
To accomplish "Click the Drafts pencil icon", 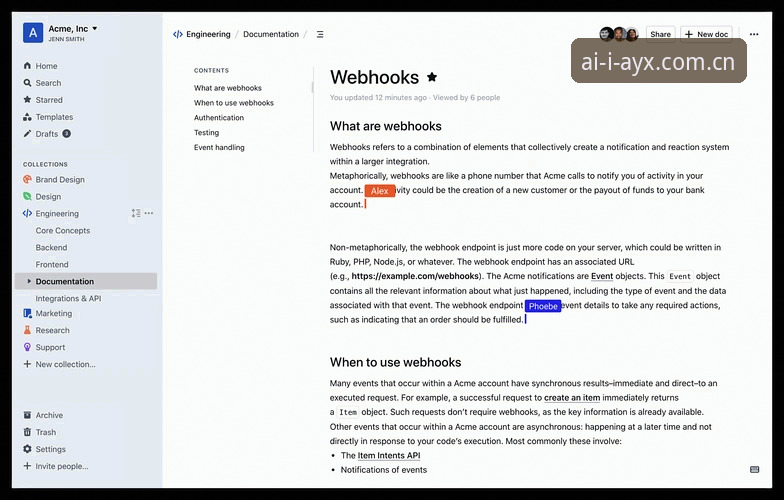I will tap(27, 134).
